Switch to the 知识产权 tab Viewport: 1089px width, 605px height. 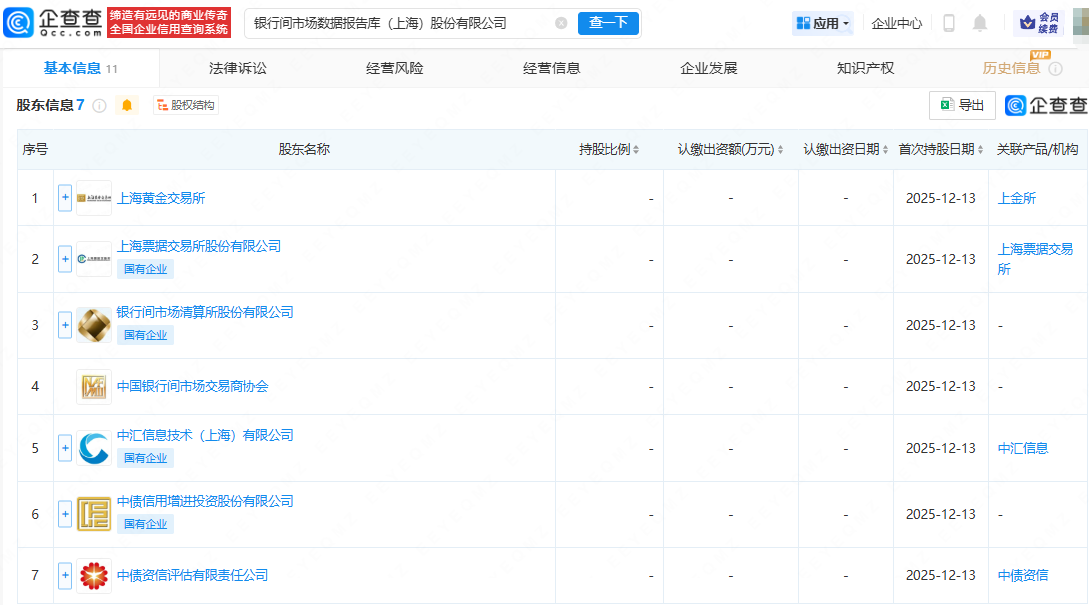pyautogui.click(x=865, y=68)
